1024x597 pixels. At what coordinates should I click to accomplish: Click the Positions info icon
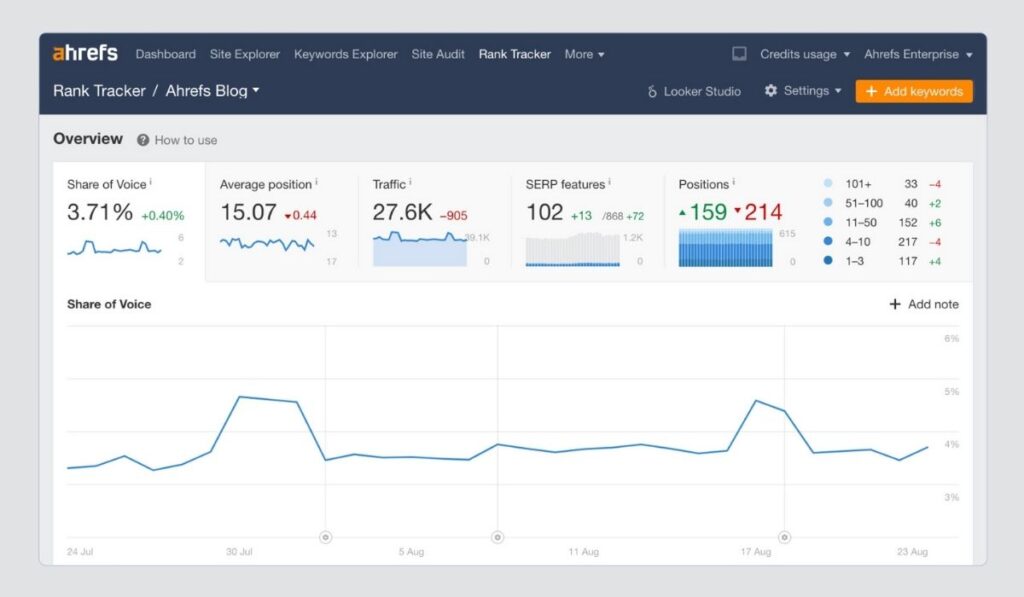733,182
